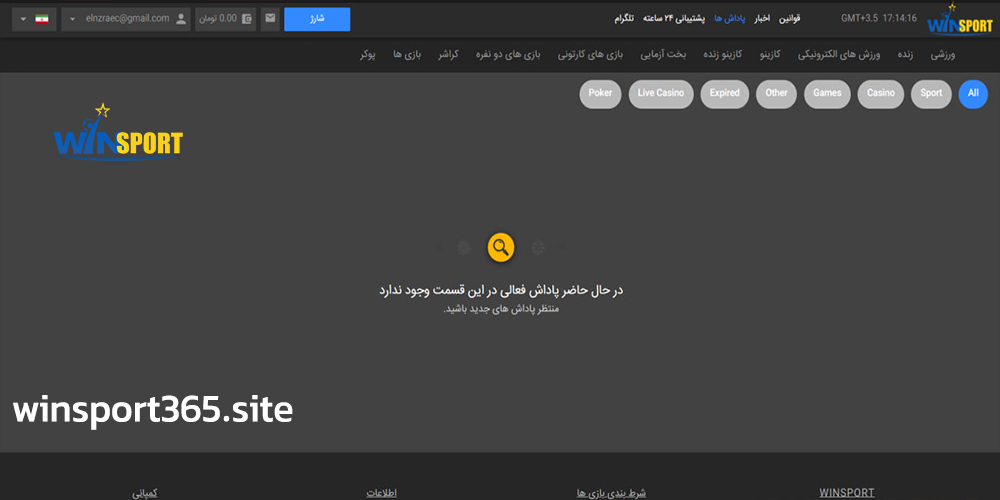
Task: Click the Iran flag language icon
Action: pos(42,19)
